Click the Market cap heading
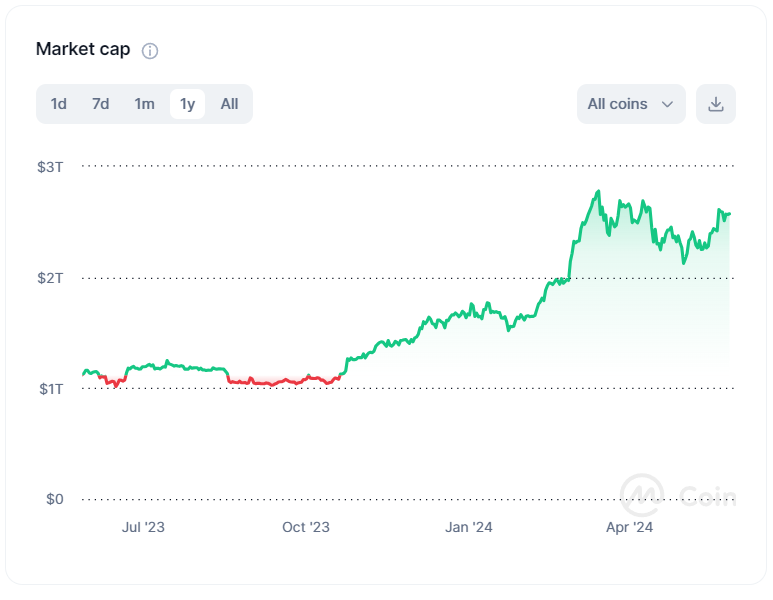The width and height of the screenshot is (773, 600). 83,49
